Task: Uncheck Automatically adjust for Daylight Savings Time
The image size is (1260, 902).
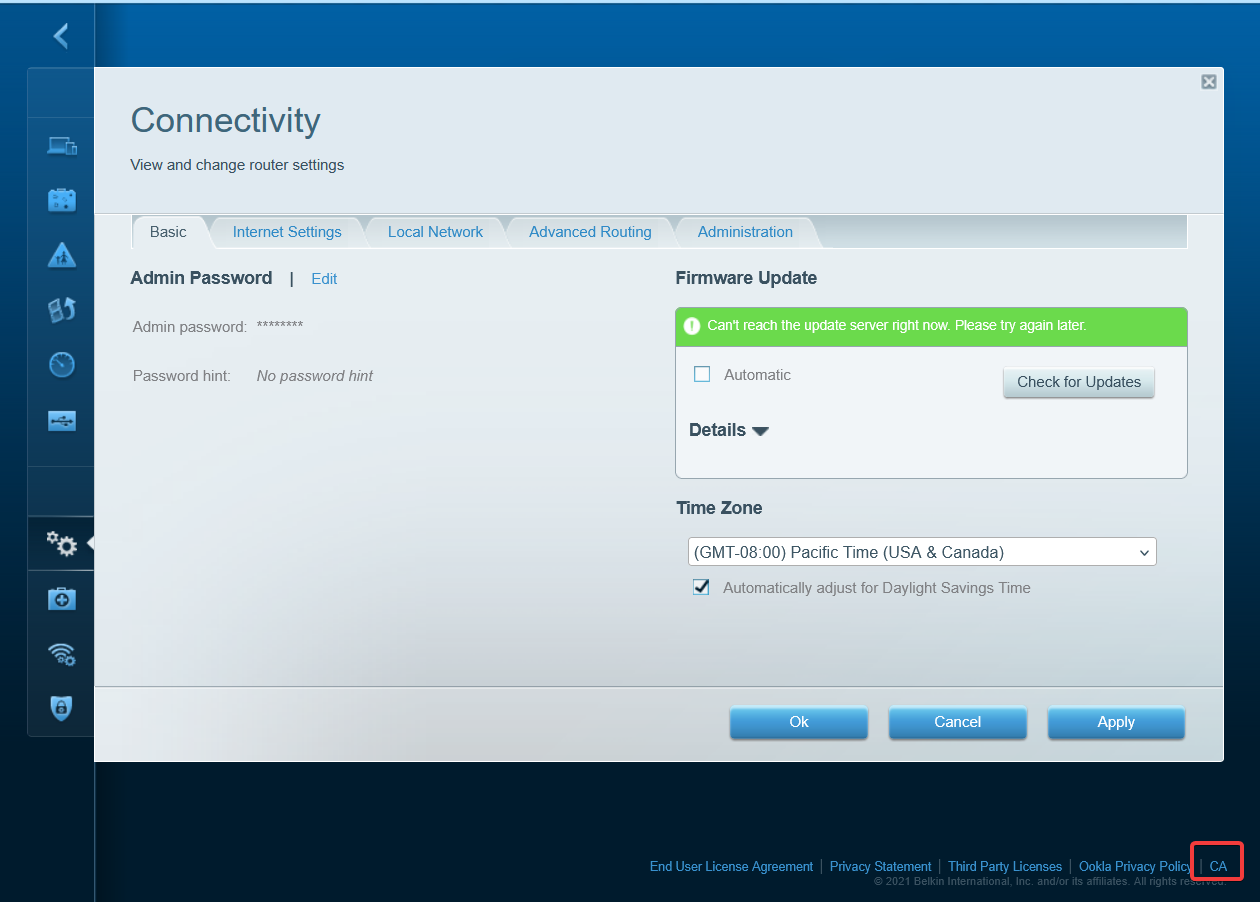Action: coord(702,588)
